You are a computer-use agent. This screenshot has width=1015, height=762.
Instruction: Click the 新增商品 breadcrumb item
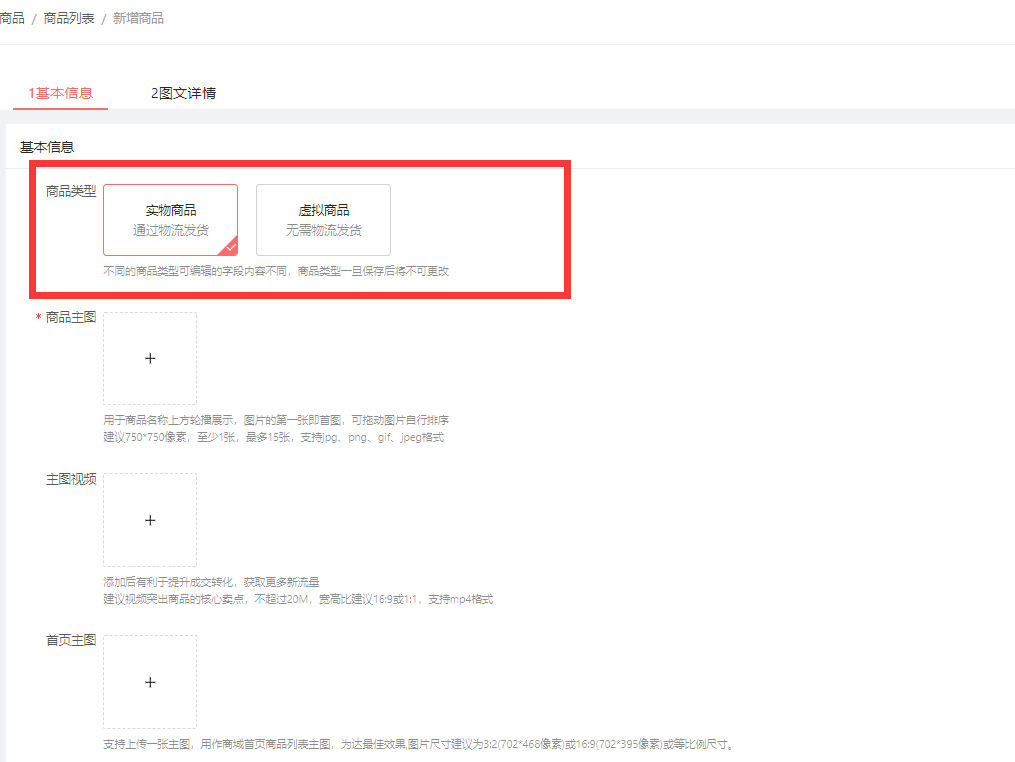click(138, 18)
